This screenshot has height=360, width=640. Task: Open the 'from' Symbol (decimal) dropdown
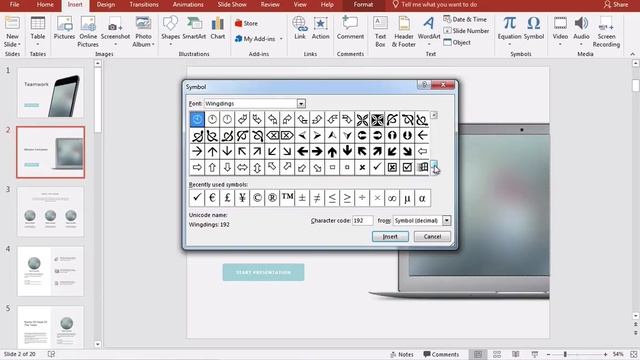coord(447,220)
